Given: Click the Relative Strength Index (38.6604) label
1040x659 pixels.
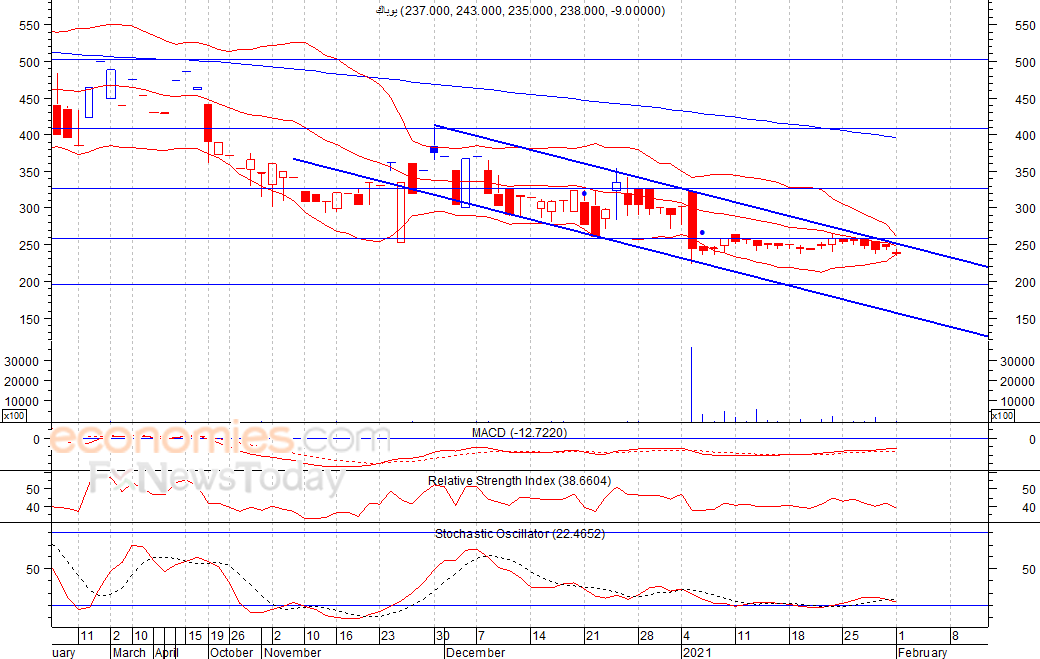Looking at the screenshot, I should click(519, 481).
